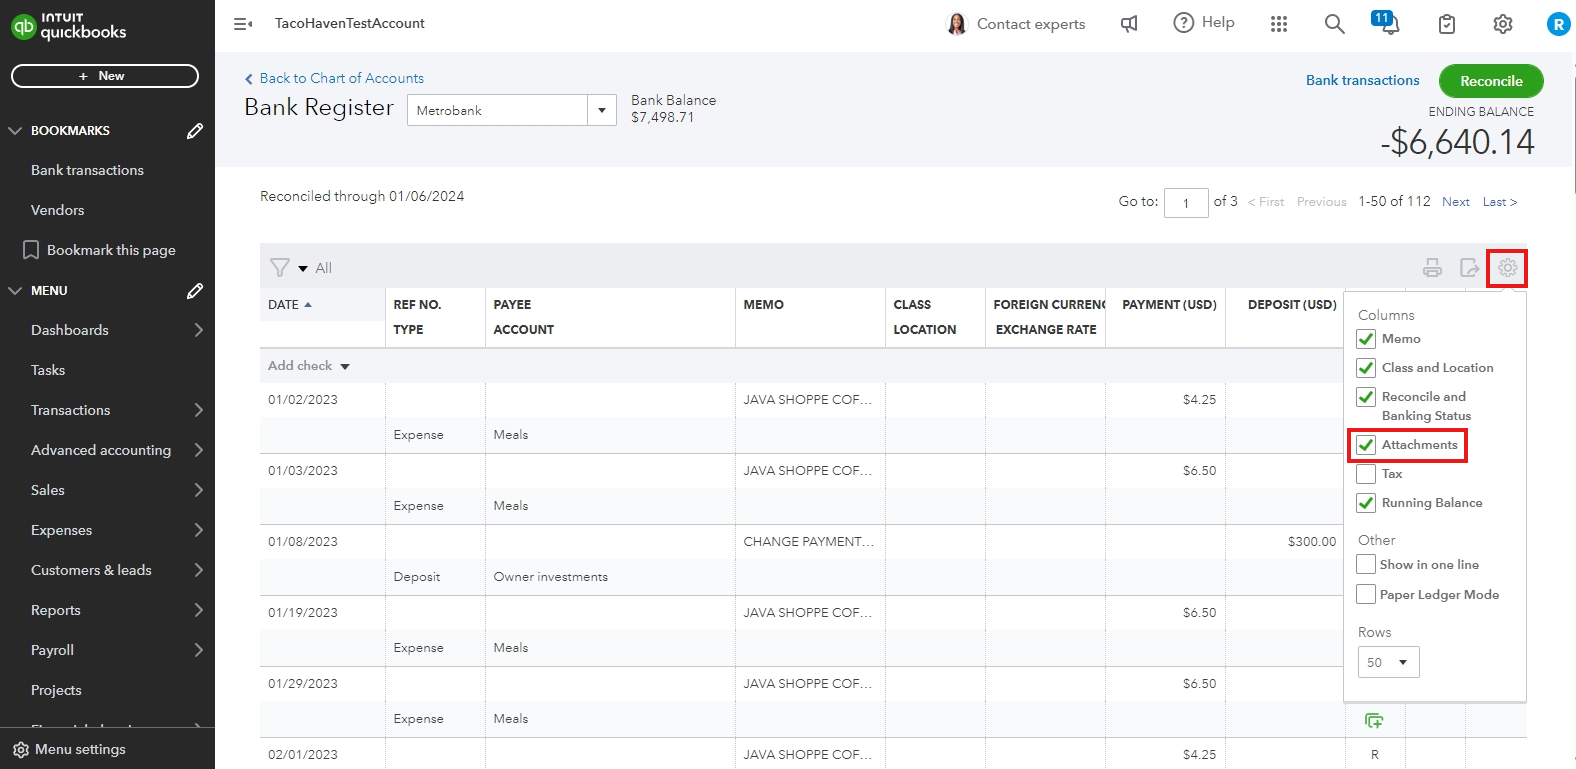Enable Paper Ledger Mode
Viewport: 1576px width, 769px height.
1366,595
